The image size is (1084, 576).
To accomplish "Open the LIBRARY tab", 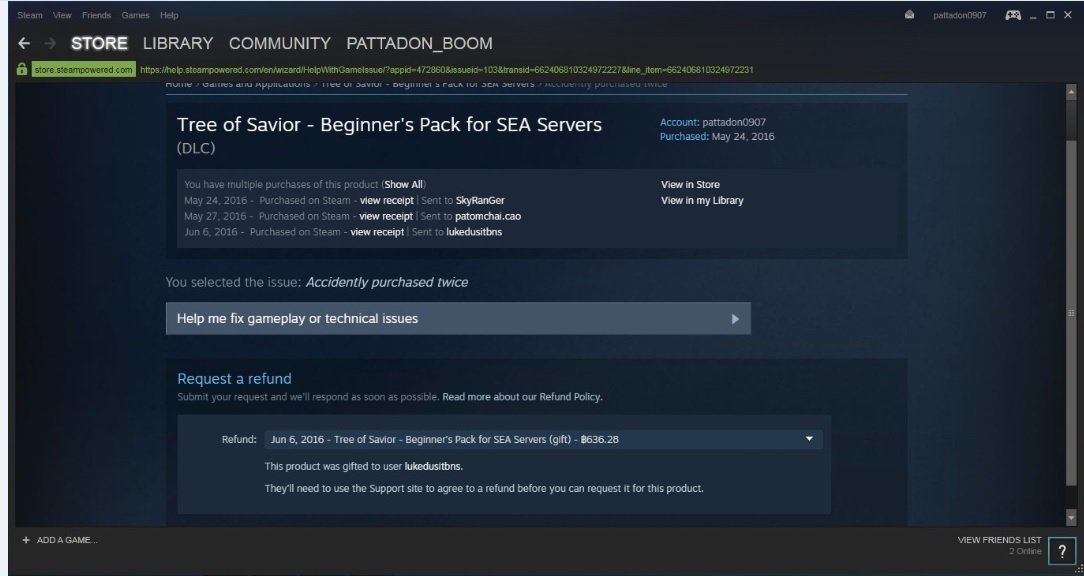I will point(178,44).
